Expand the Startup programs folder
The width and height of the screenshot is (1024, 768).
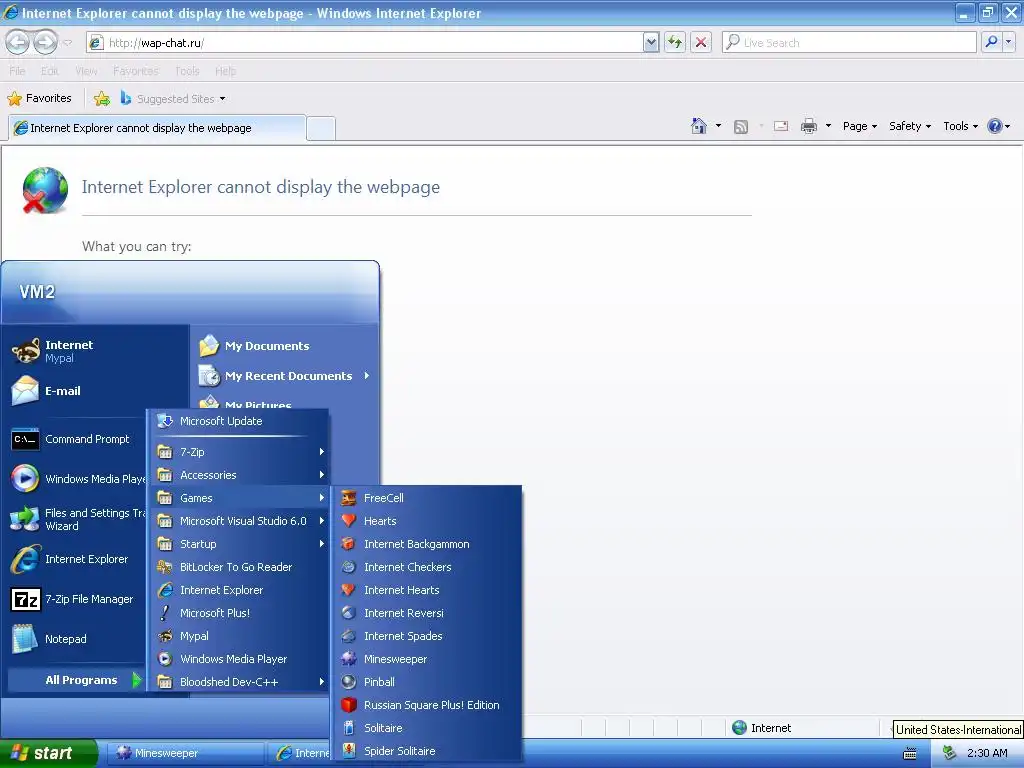pyautogui.click(x=239, y=544)
